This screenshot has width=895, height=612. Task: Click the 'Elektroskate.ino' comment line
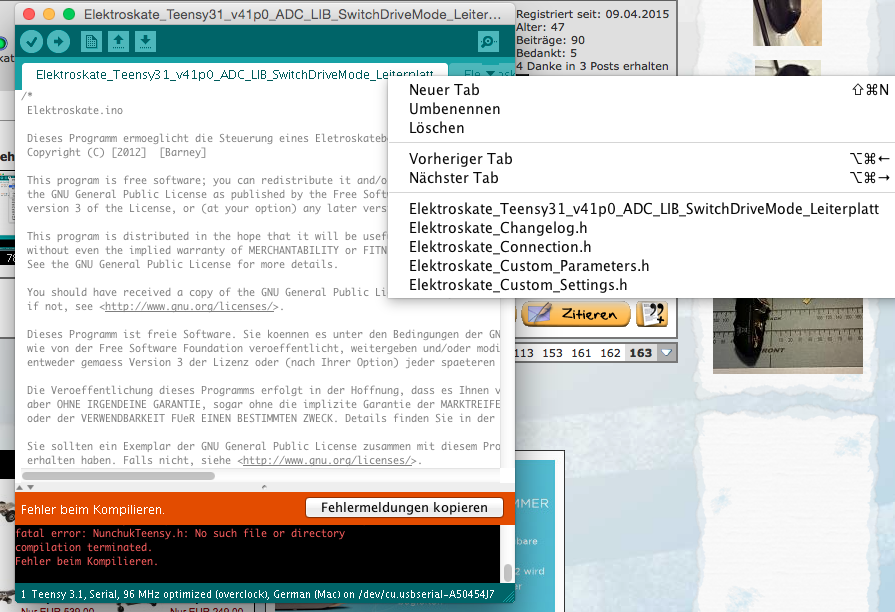coord(75,110)
